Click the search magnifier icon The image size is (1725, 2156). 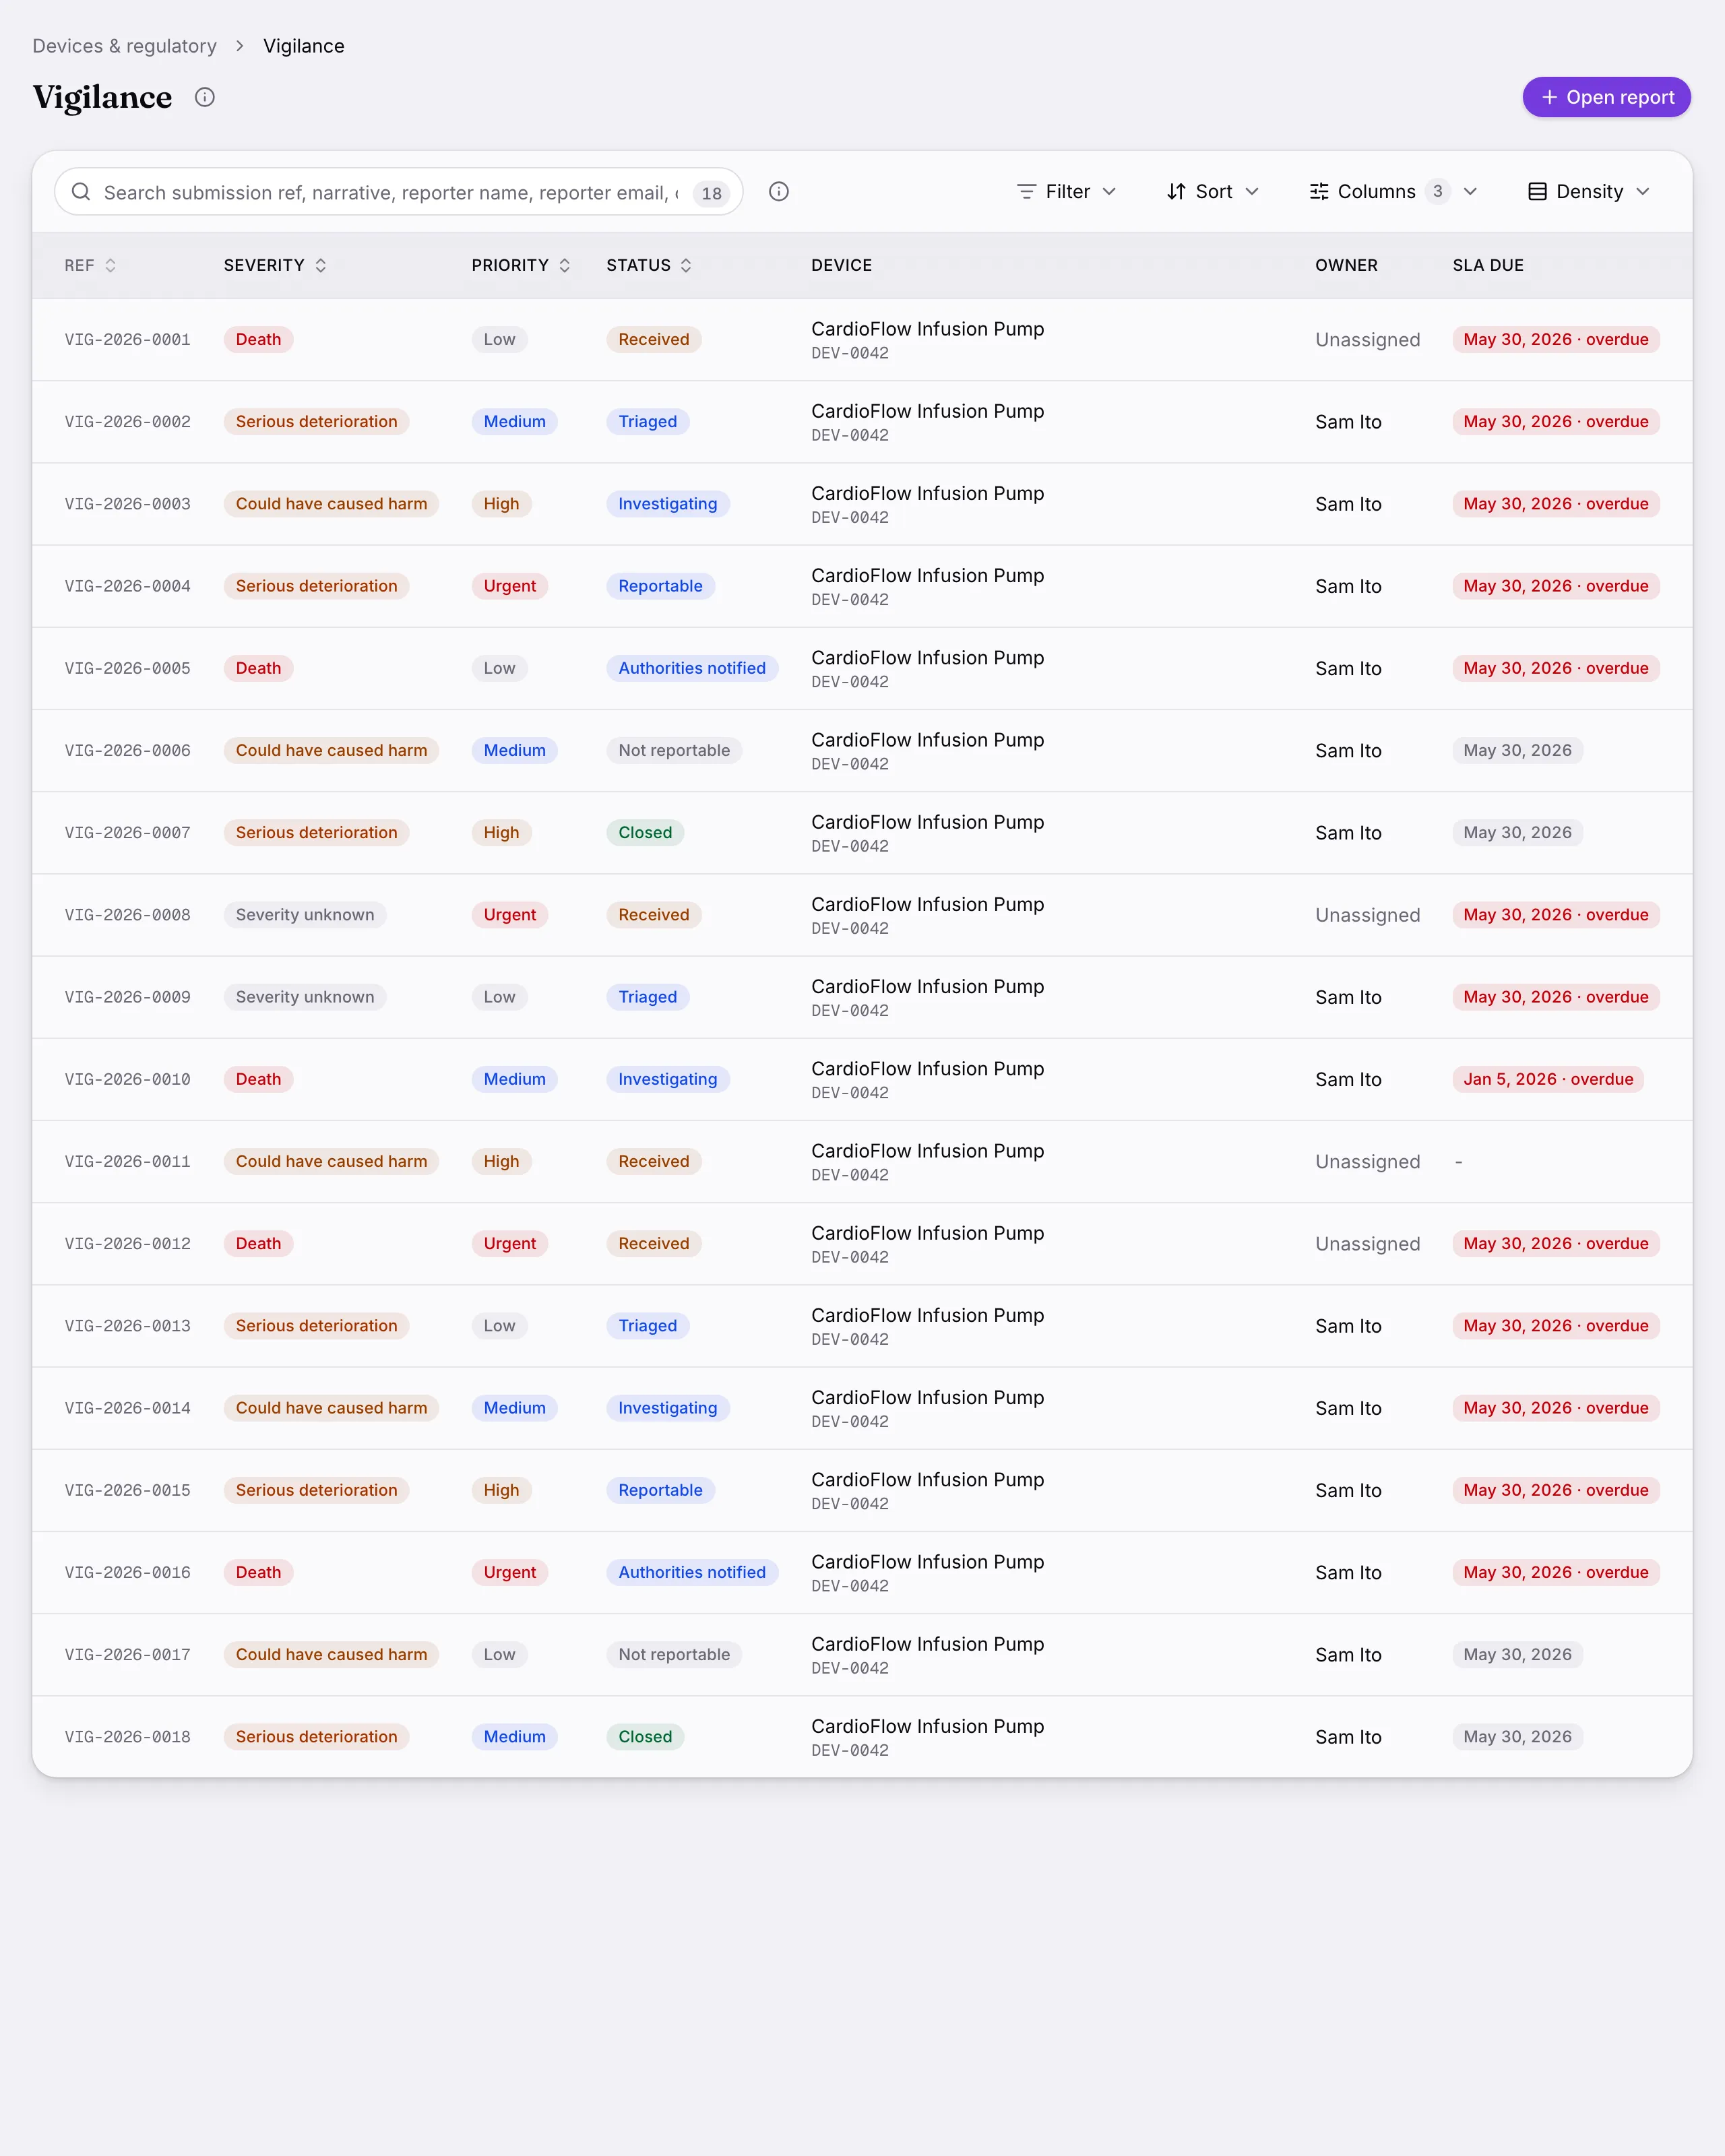pos(81,192)
